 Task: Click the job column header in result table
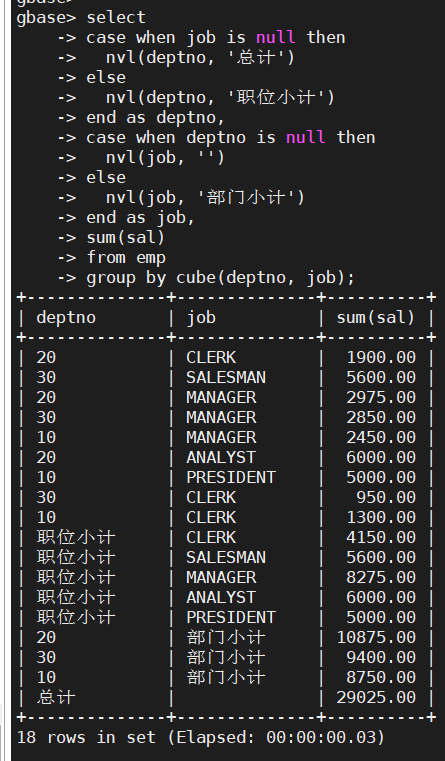click(201, 317)
